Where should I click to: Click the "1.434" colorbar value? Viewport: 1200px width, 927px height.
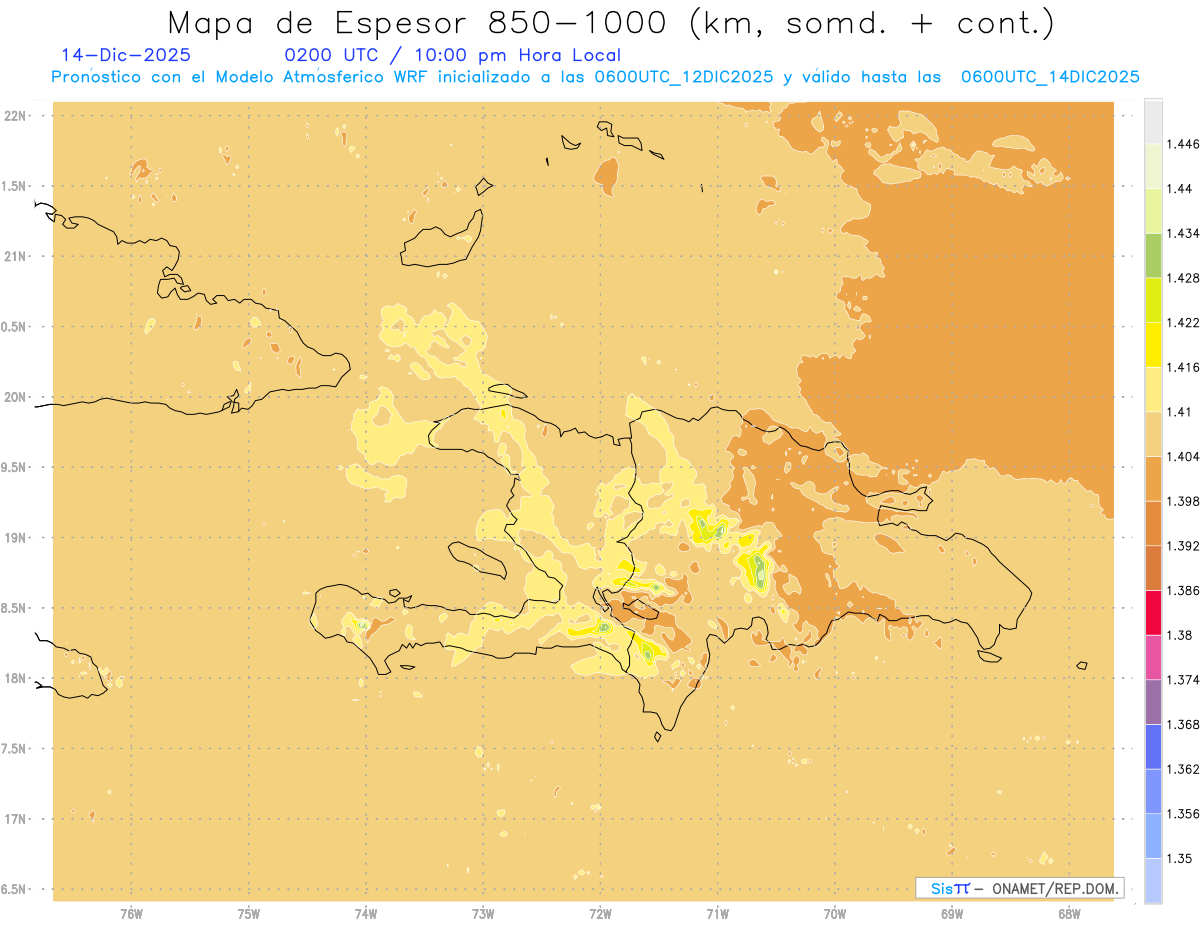(1182, 233)
